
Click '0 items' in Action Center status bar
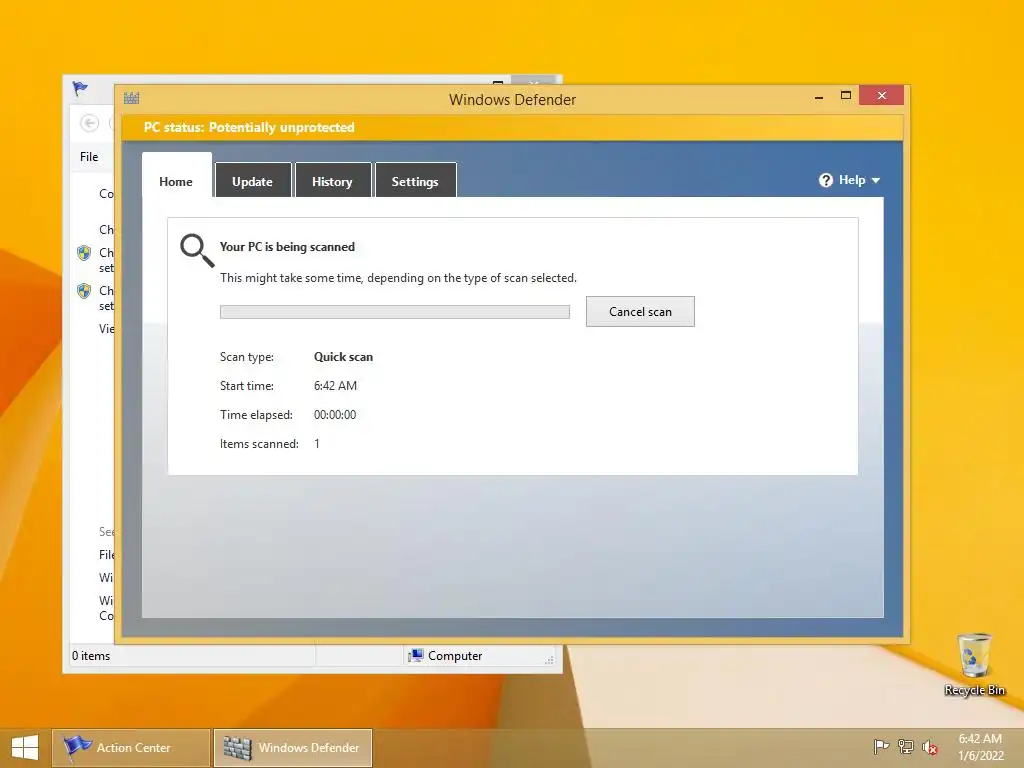pyautogui.click(x=91, y=656)
